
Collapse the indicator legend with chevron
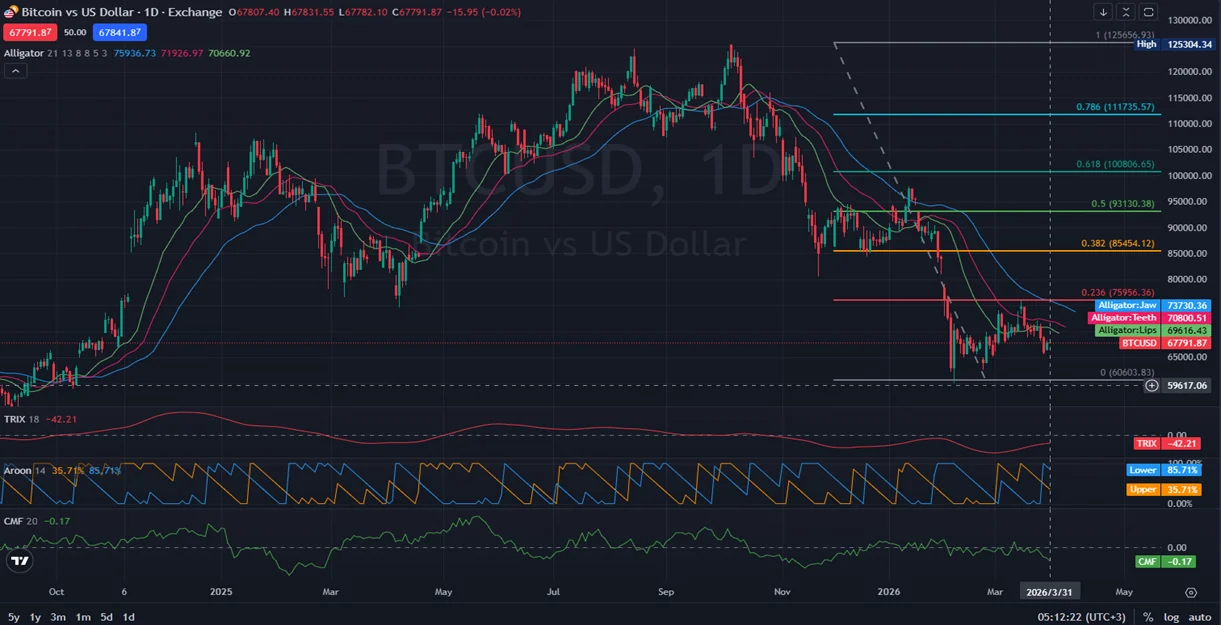pos(15,71)
